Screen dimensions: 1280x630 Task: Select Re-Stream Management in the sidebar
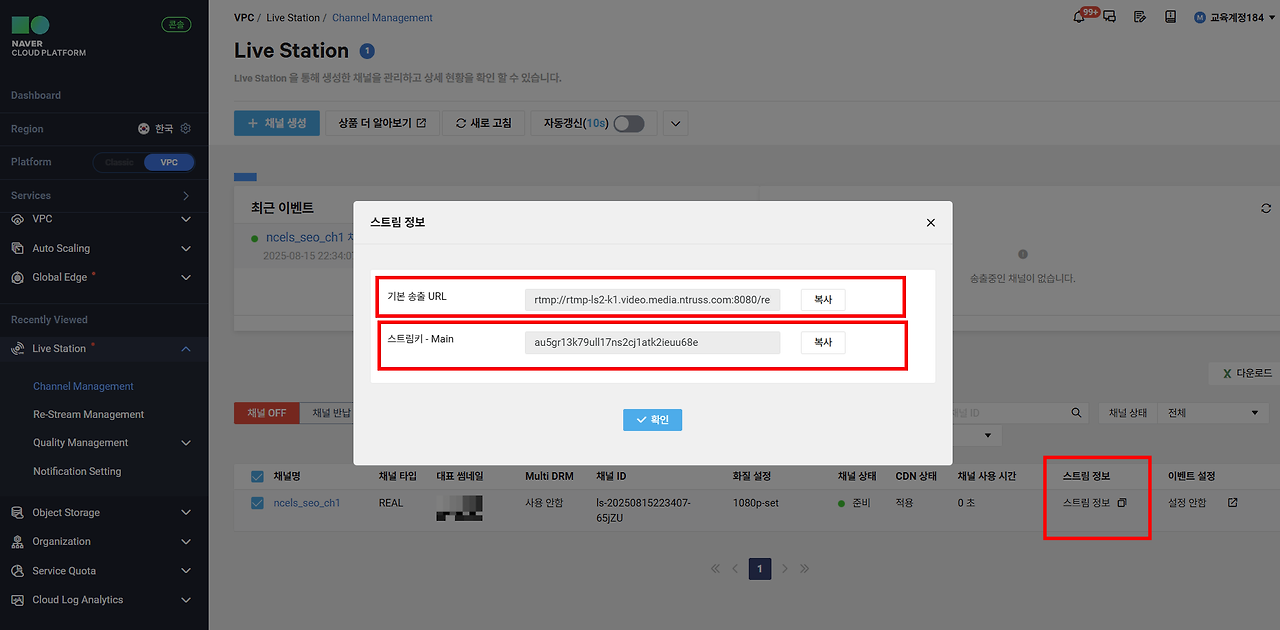pos(86,414)
